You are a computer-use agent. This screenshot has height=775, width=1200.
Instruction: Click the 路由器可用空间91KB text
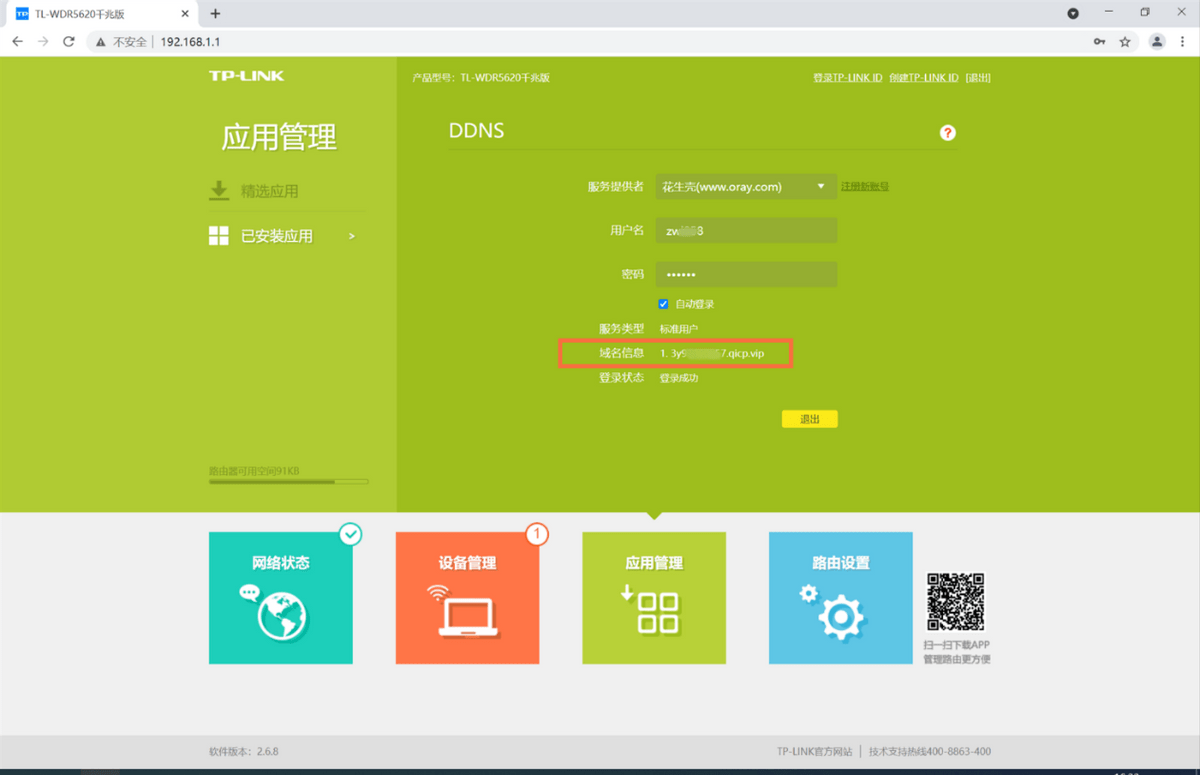[254, 471]
